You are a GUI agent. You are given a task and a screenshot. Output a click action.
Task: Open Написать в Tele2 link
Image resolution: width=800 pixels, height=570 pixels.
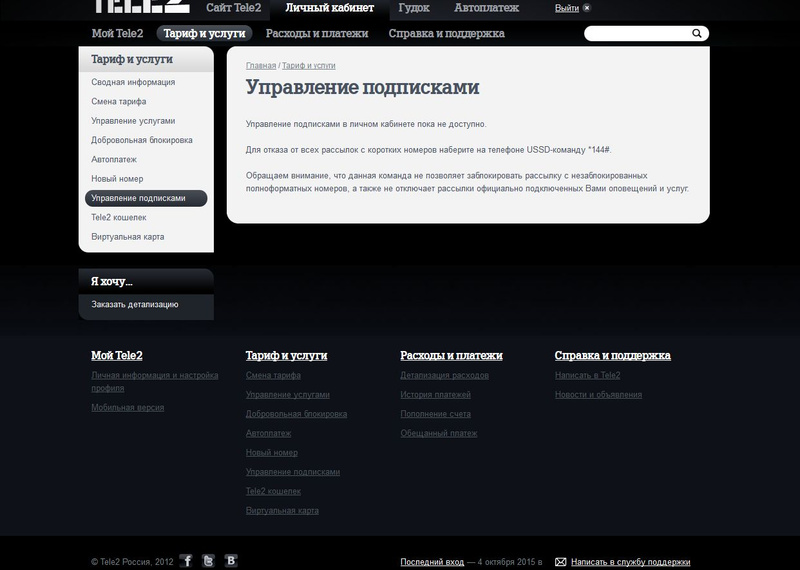588,376
